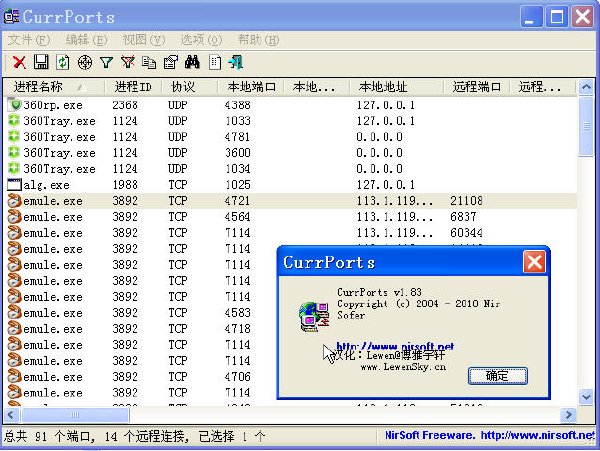Click the vertical scrollbar down arrow
The height and width of the screenshot is (451, 600).
click(x=586, y=397)
